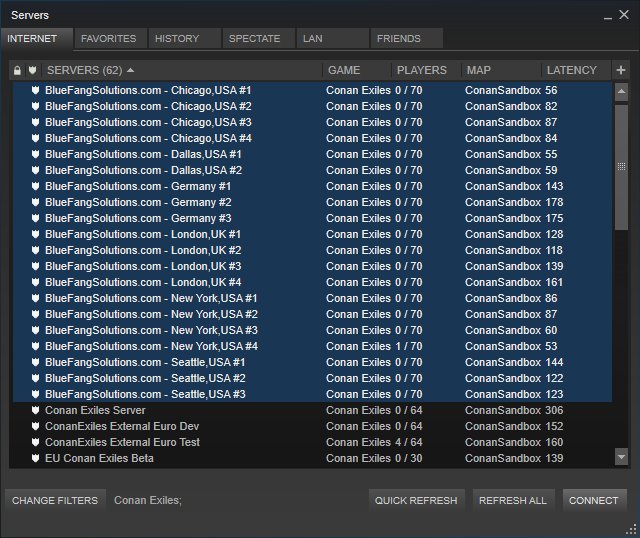Click shield icon of Dallas,USA #2 server
This screenshot has height=538, width=640.
36,170
